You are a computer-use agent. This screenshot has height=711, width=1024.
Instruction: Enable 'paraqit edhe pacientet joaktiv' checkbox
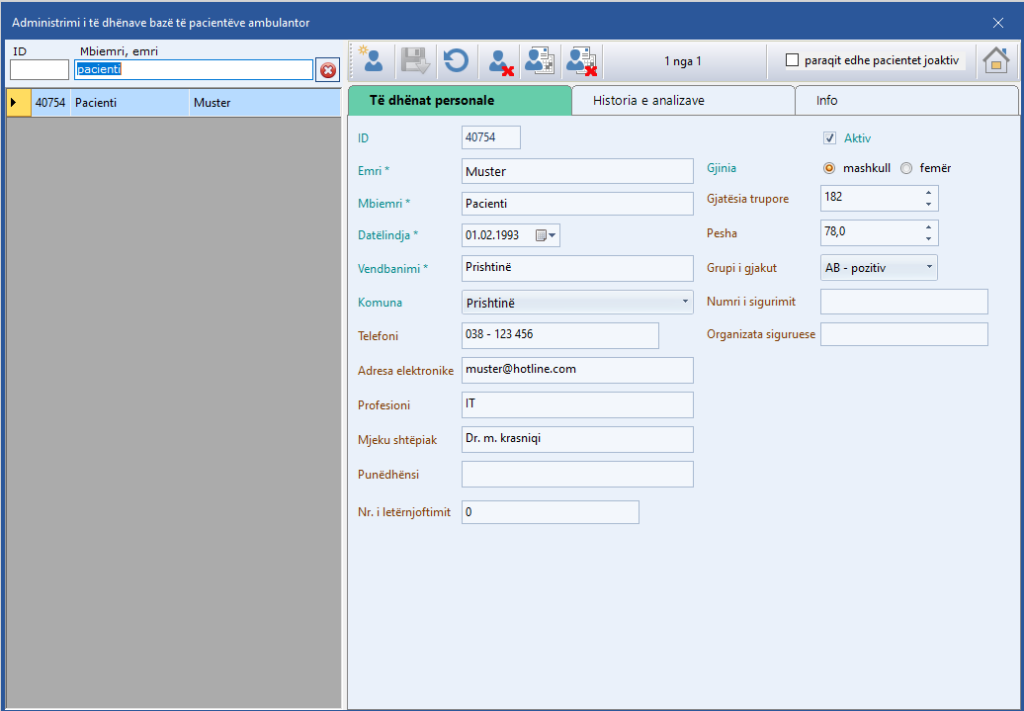coord(793,61)
